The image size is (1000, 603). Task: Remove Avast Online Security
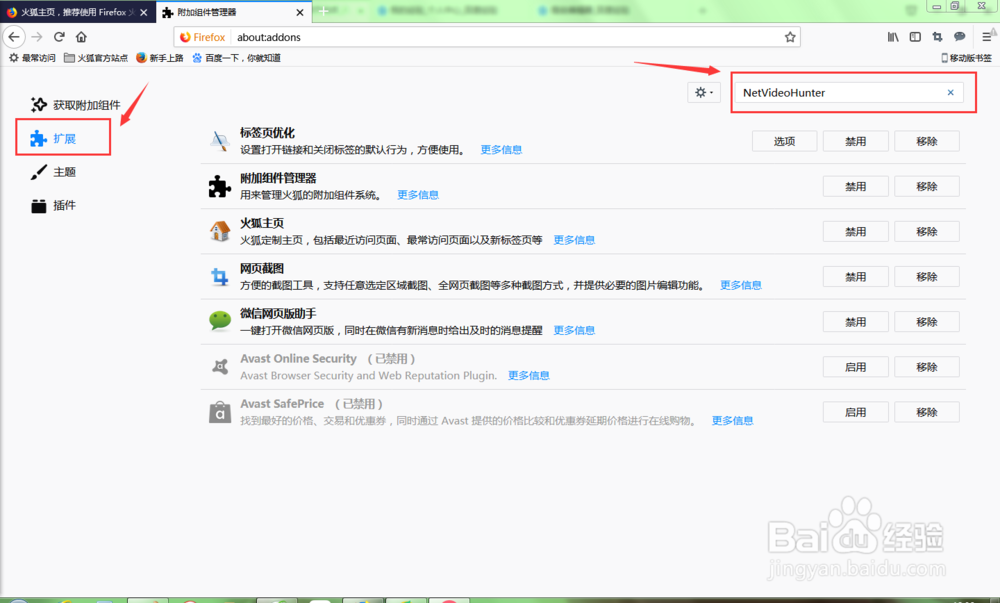(927, 368)
